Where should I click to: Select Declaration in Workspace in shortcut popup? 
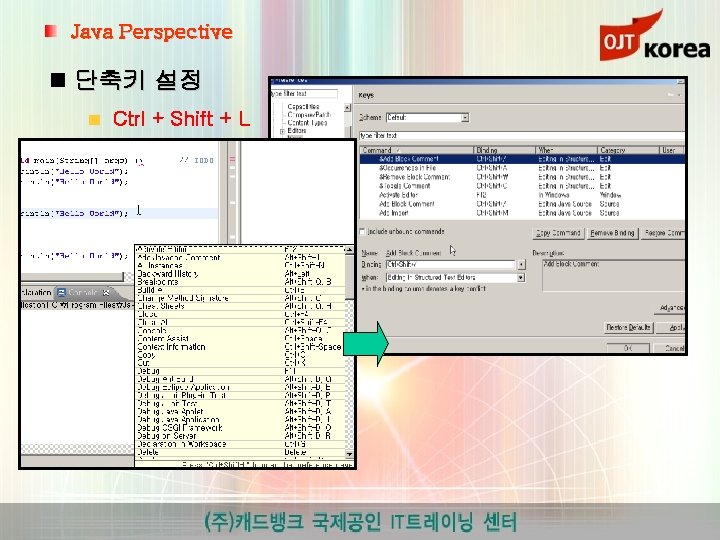click(240, 444)
